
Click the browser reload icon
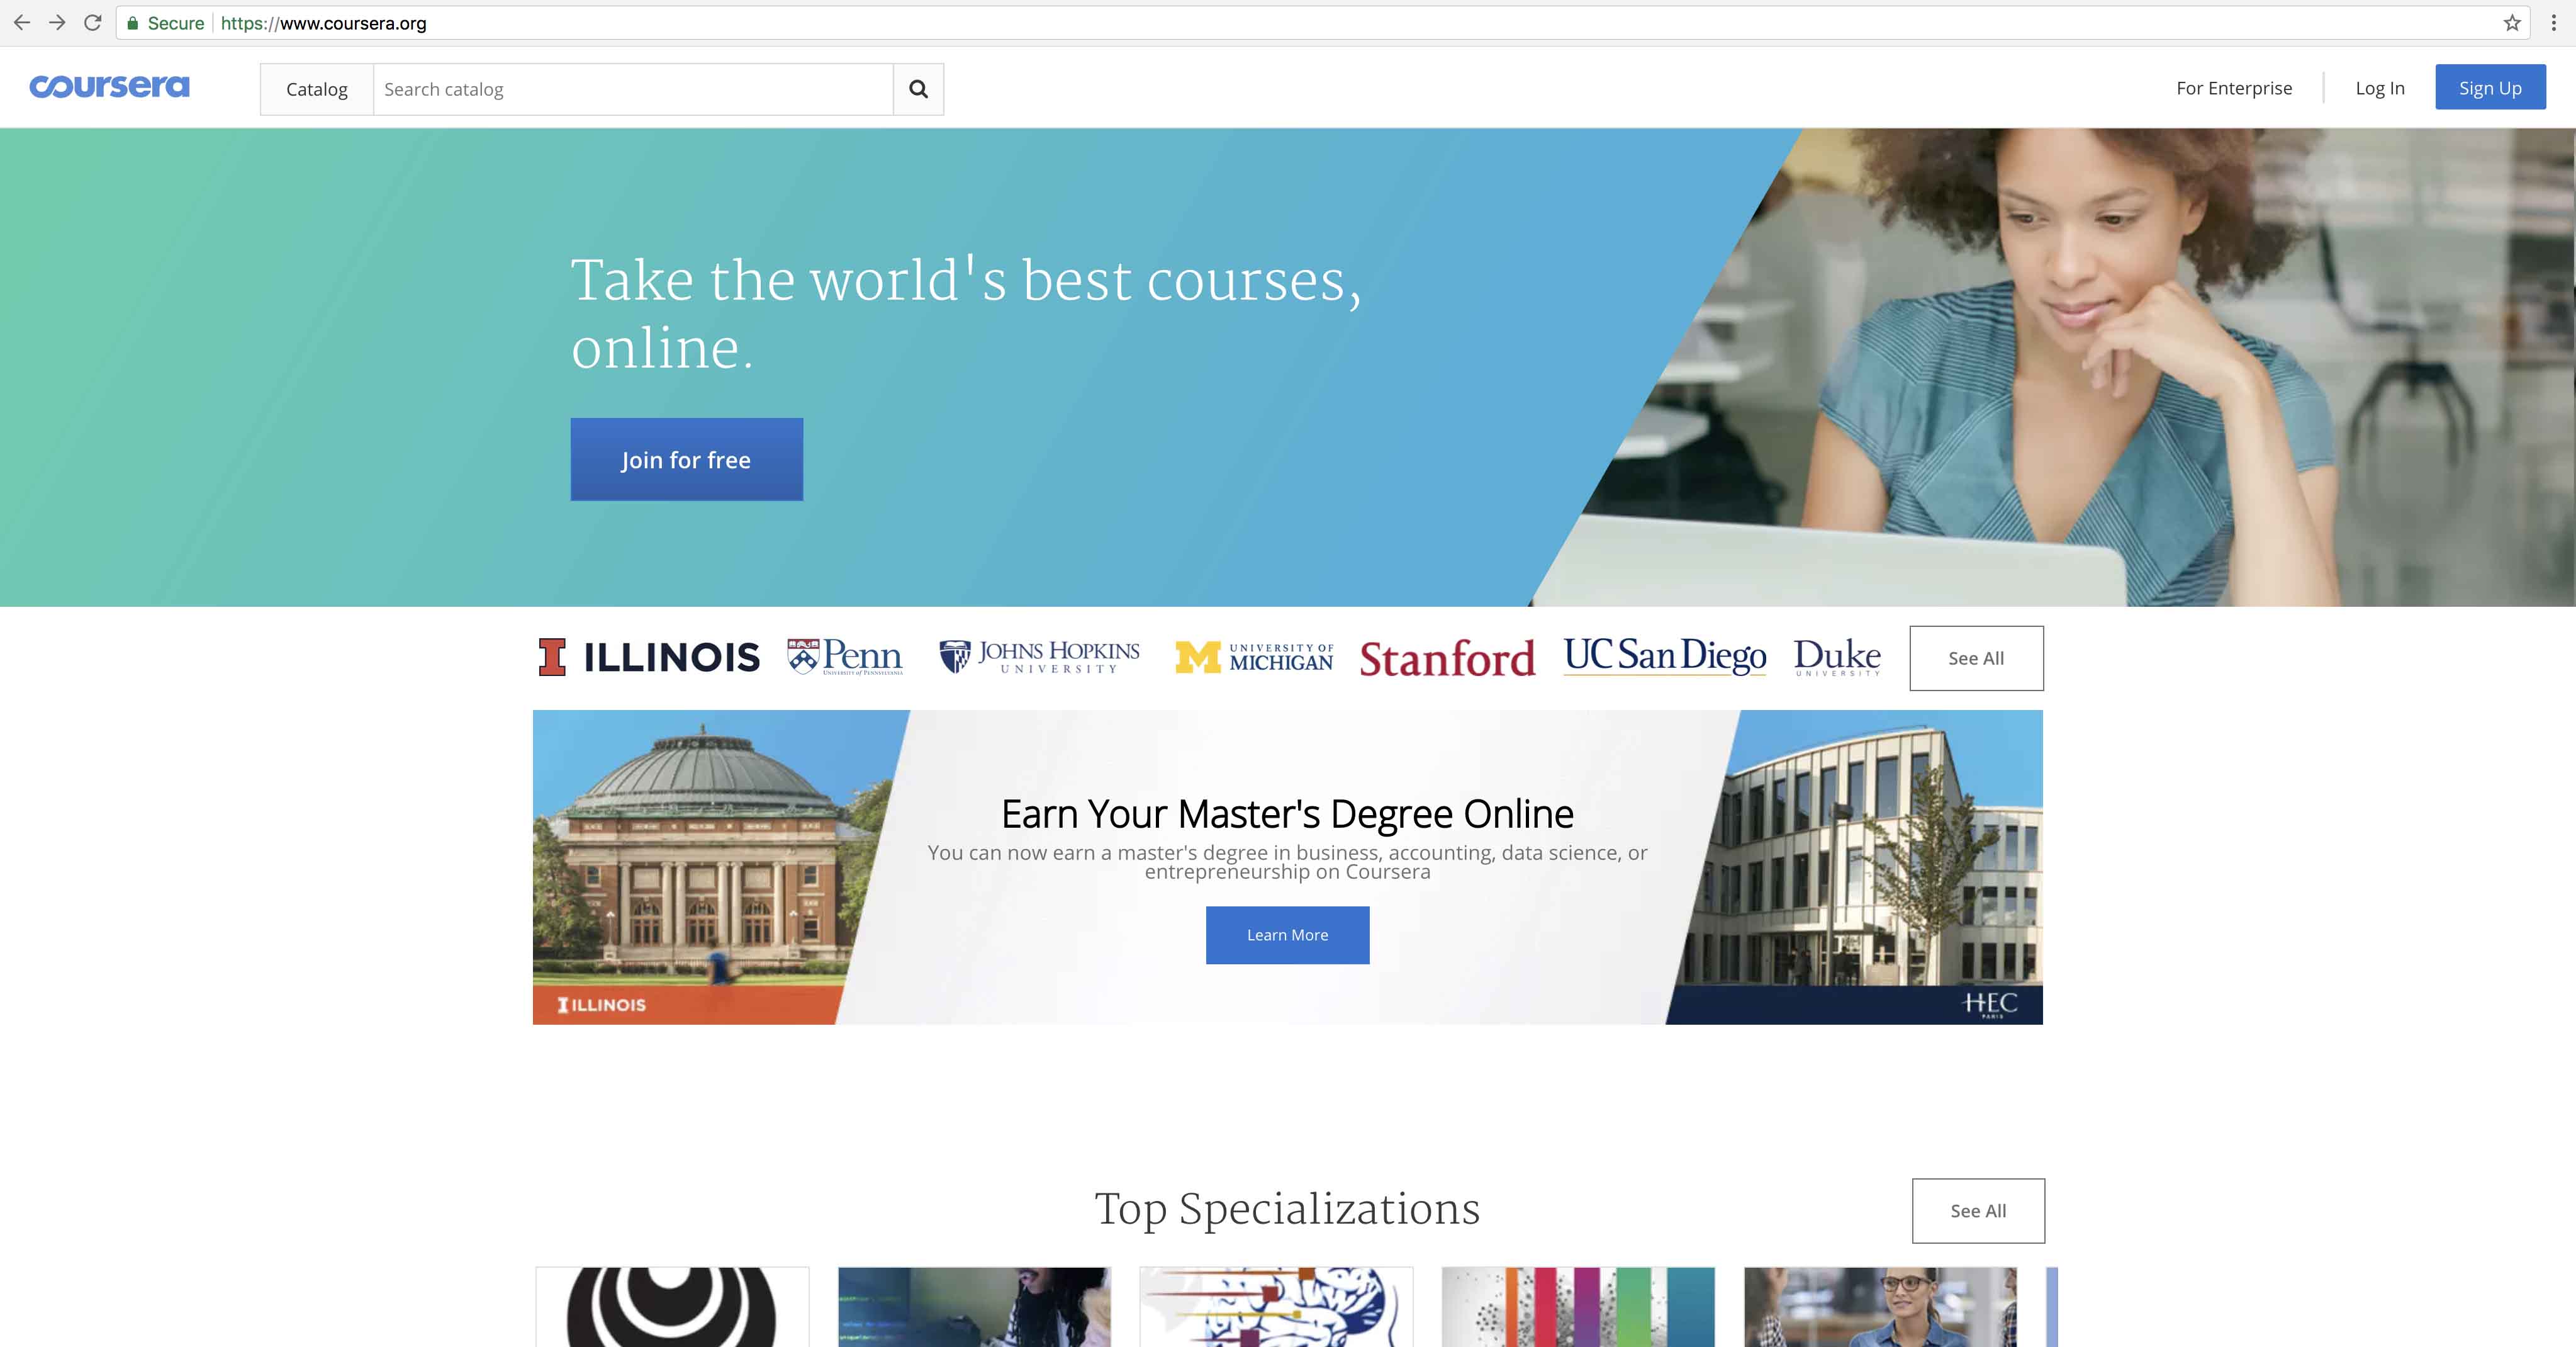93,23
